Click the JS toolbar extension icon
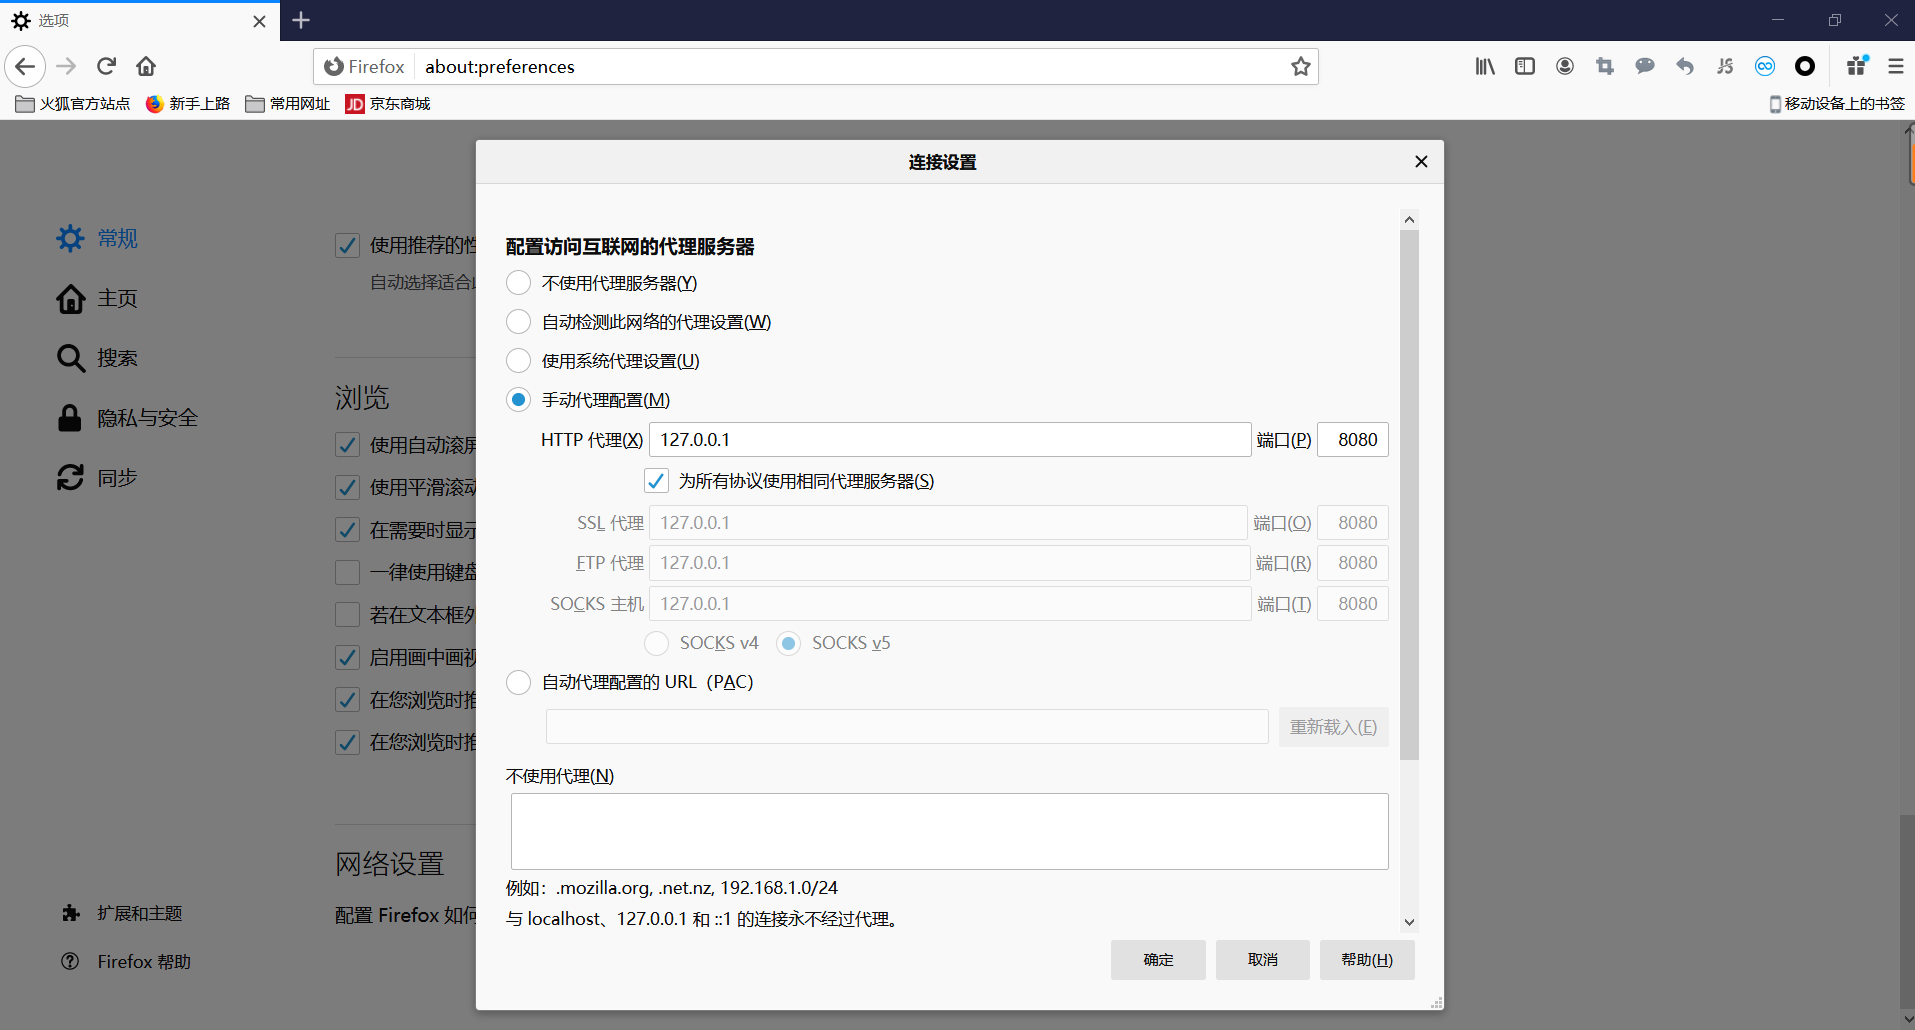Viewport: 1915px width, 1030px height. tap(1725, 66)
